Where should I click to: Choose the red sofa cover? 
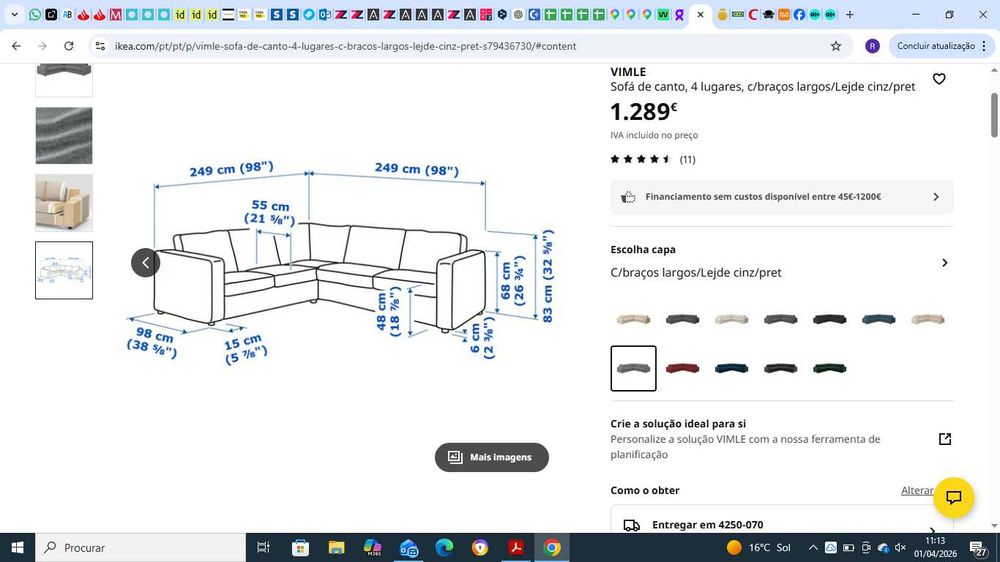click(682, 368)
